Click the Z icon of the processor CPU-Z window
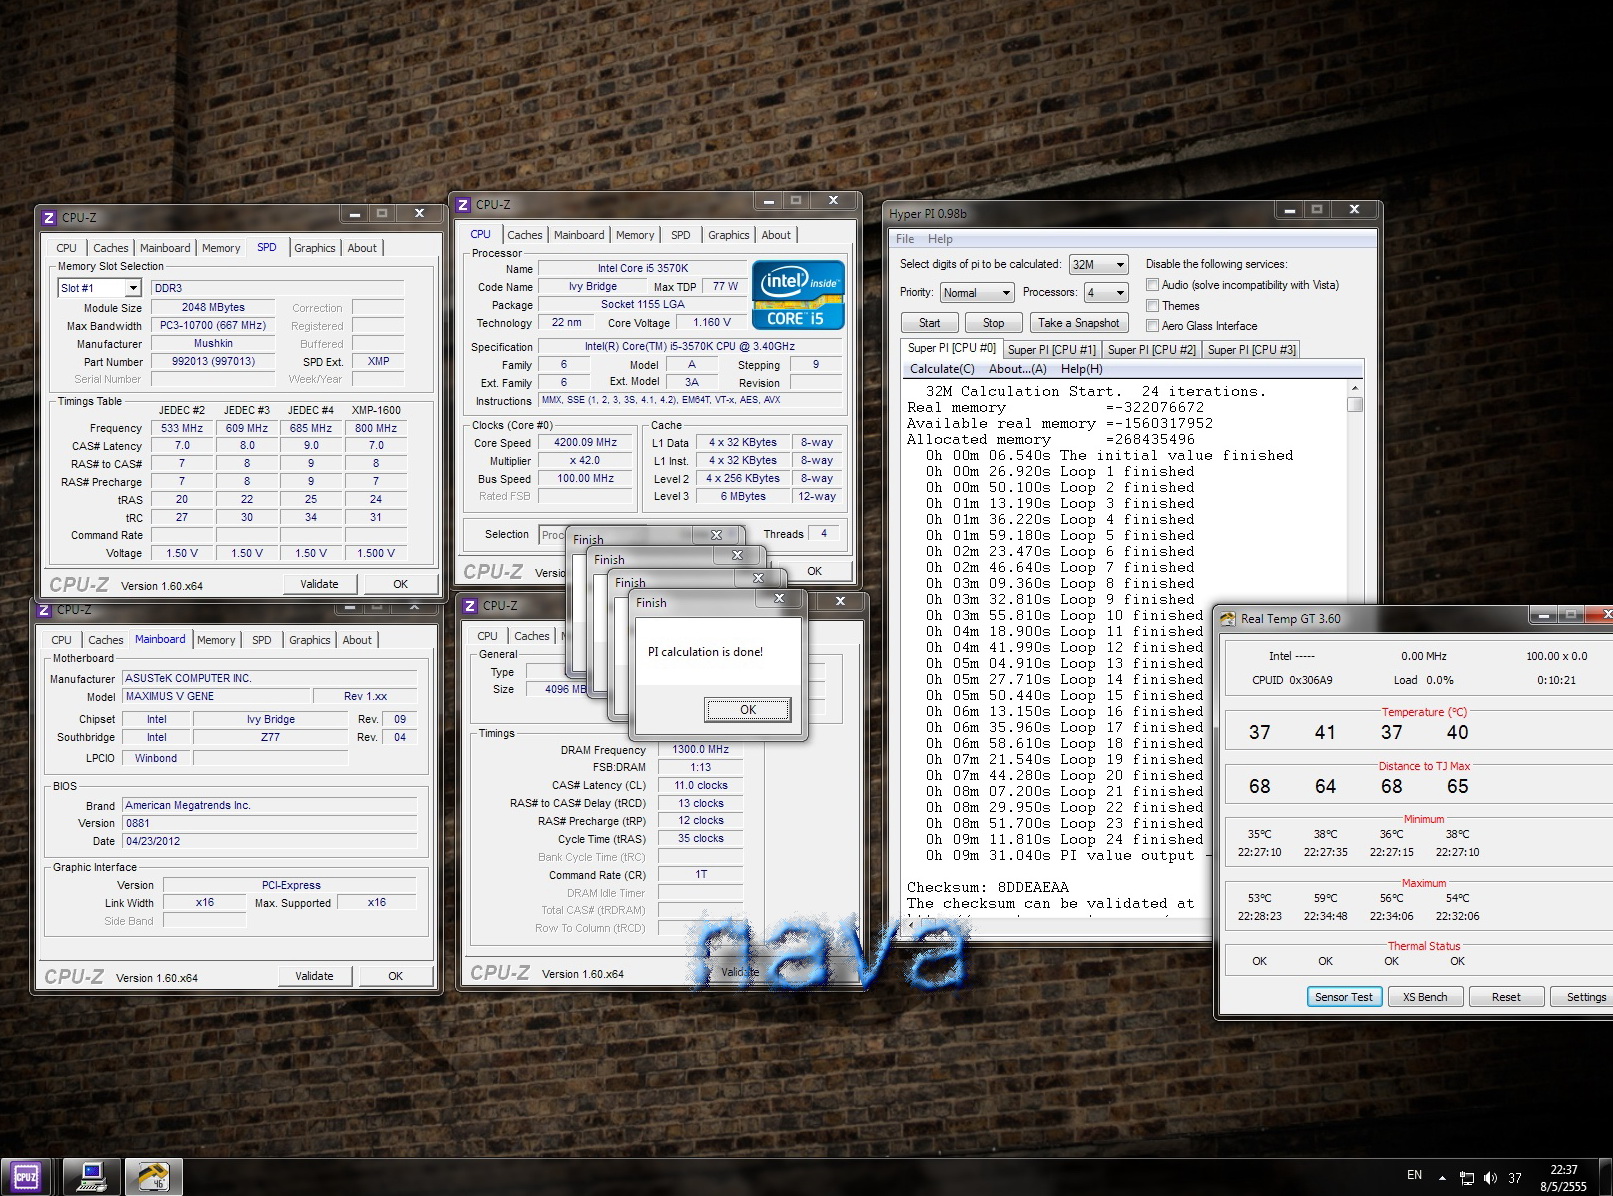This screenshot has height=1196, width=1613. coord(463,205)
